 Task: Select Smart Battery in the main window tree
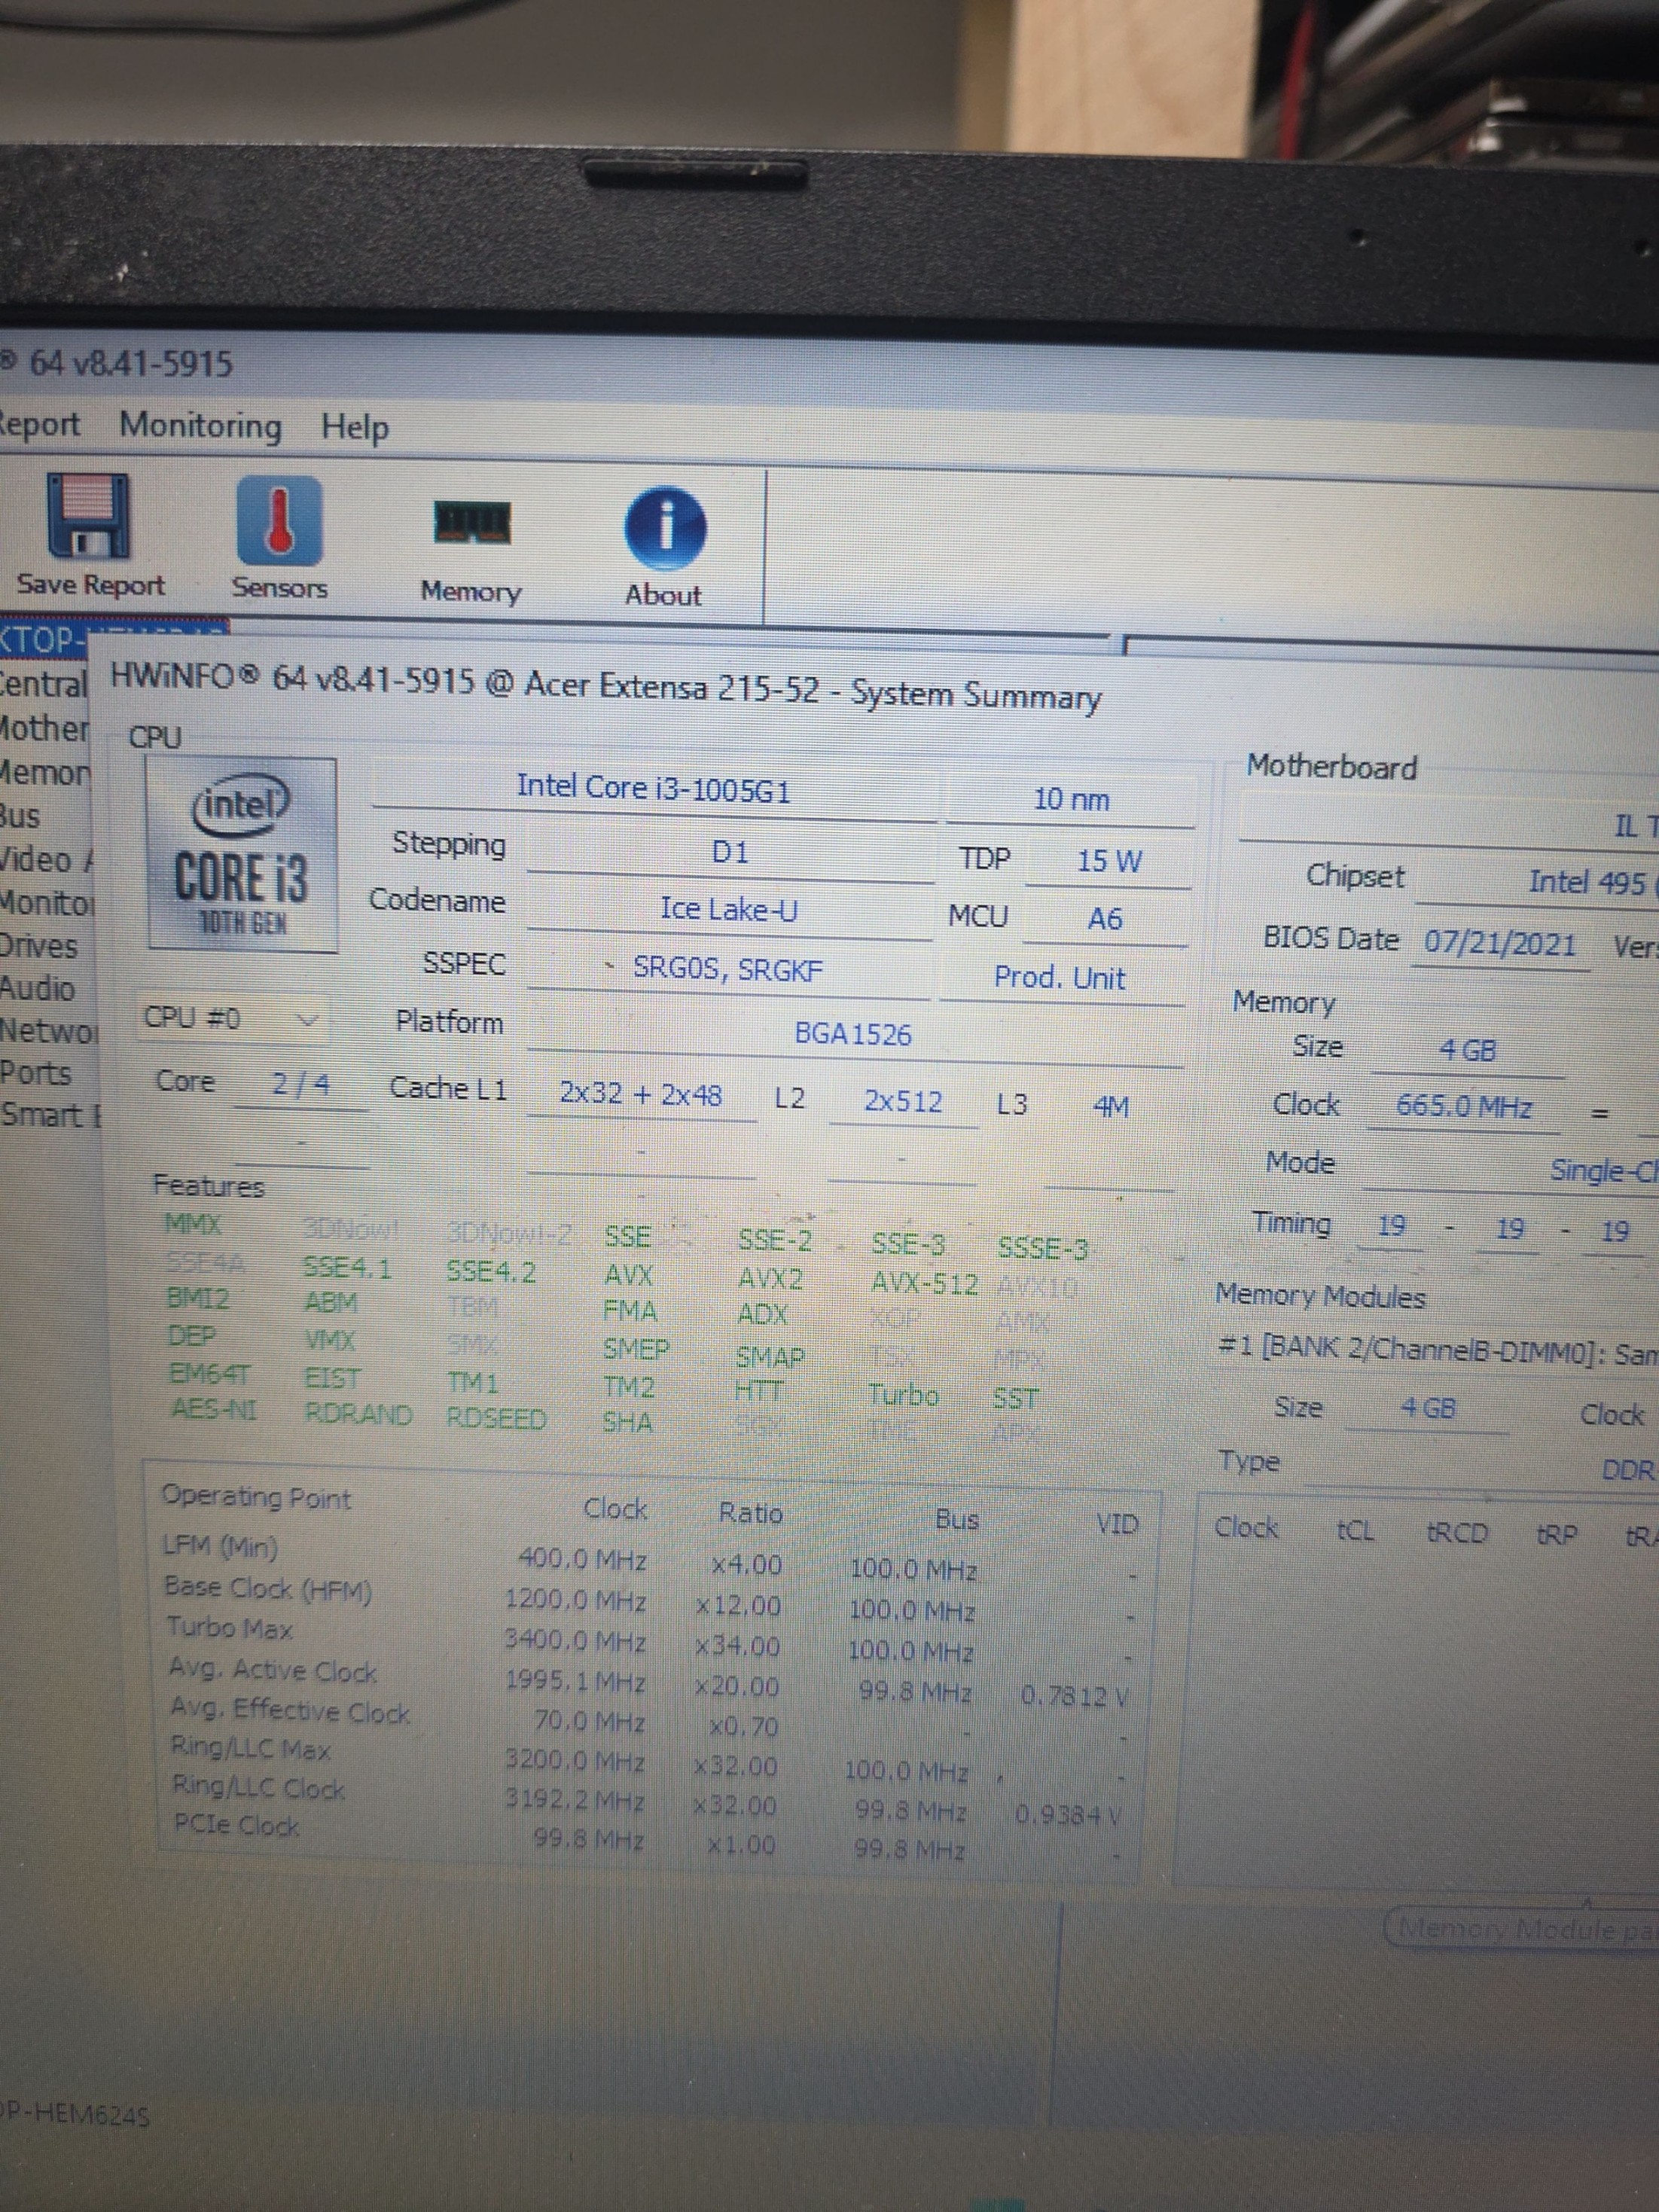tap(51, 1115)
